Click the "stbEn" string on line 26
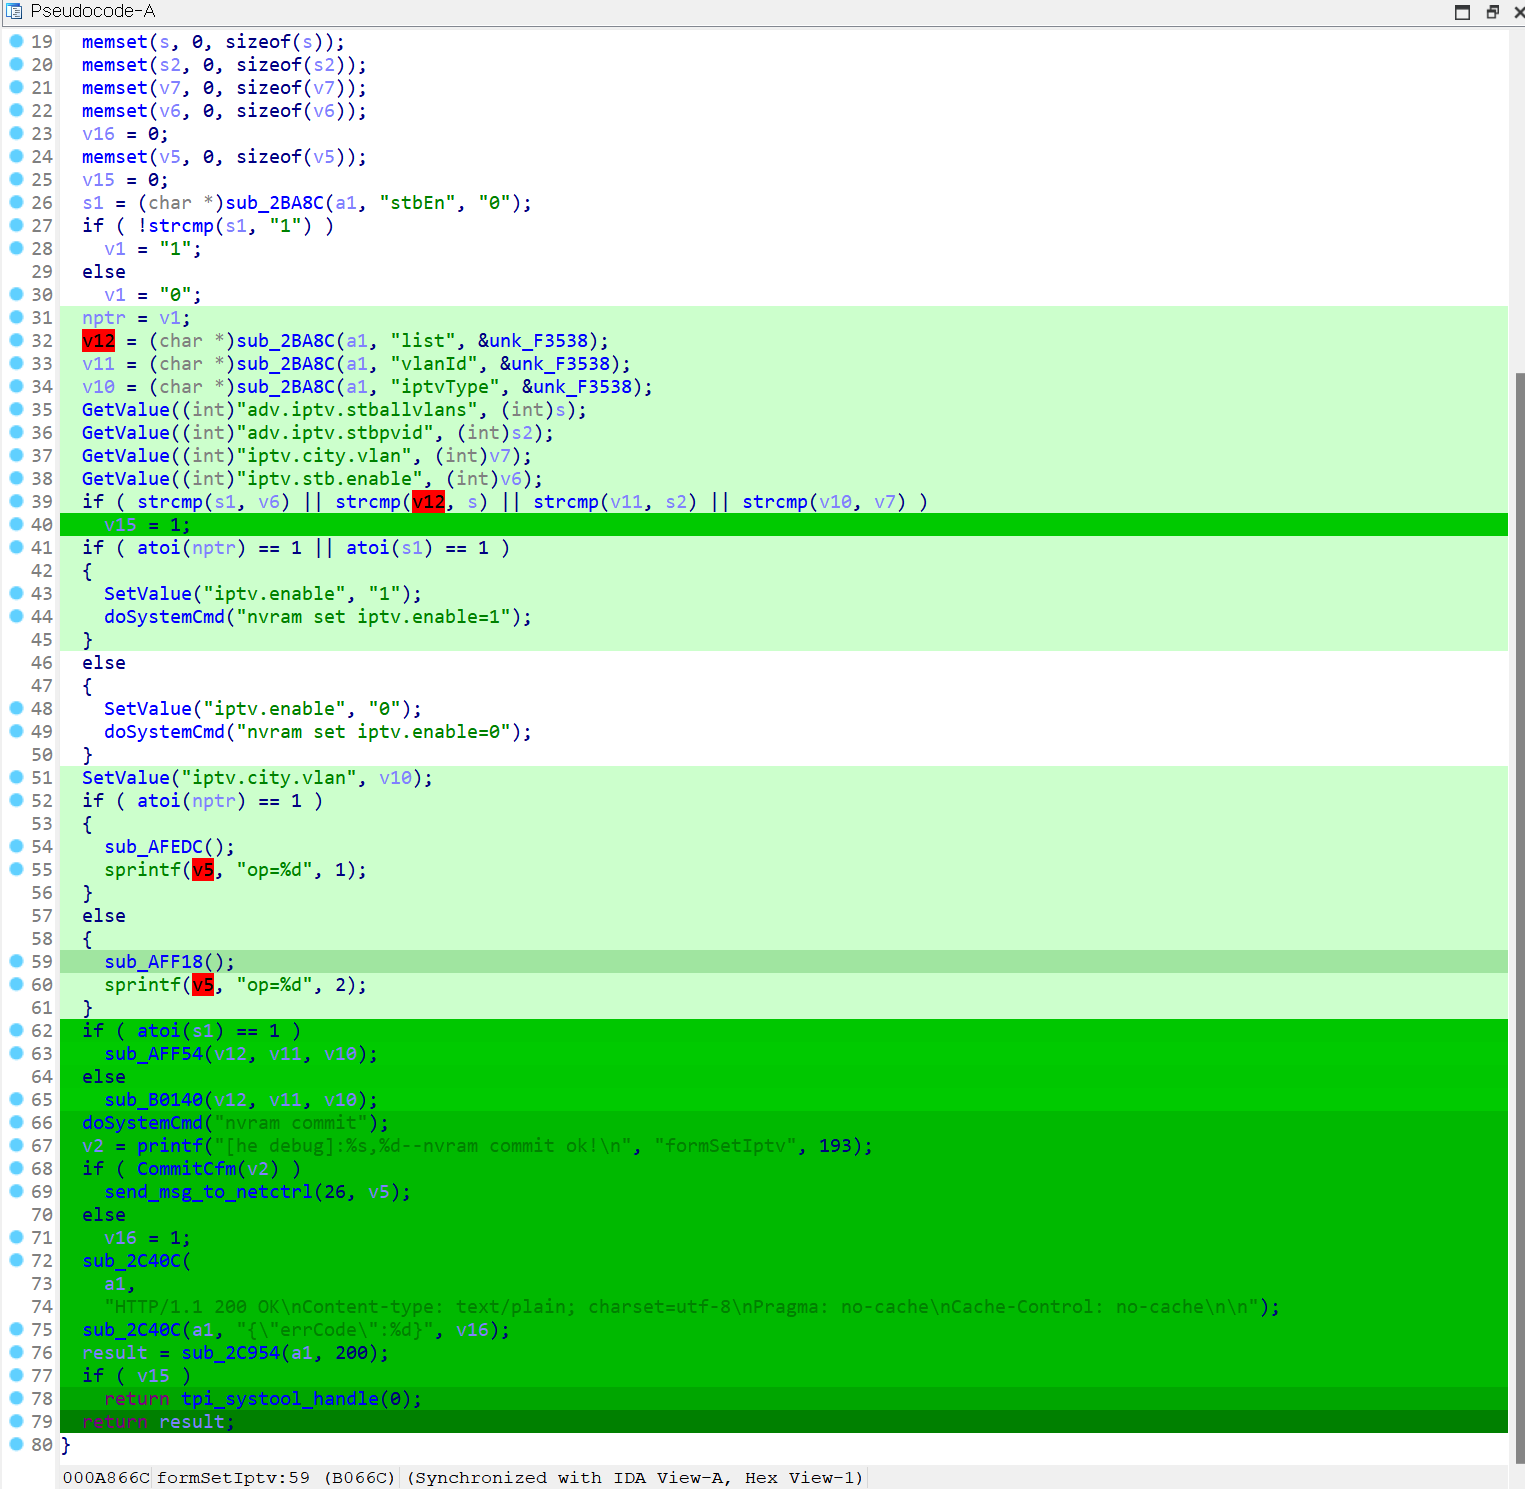The width and height of the screenshot is (1525, 1489). click(417, 203)
